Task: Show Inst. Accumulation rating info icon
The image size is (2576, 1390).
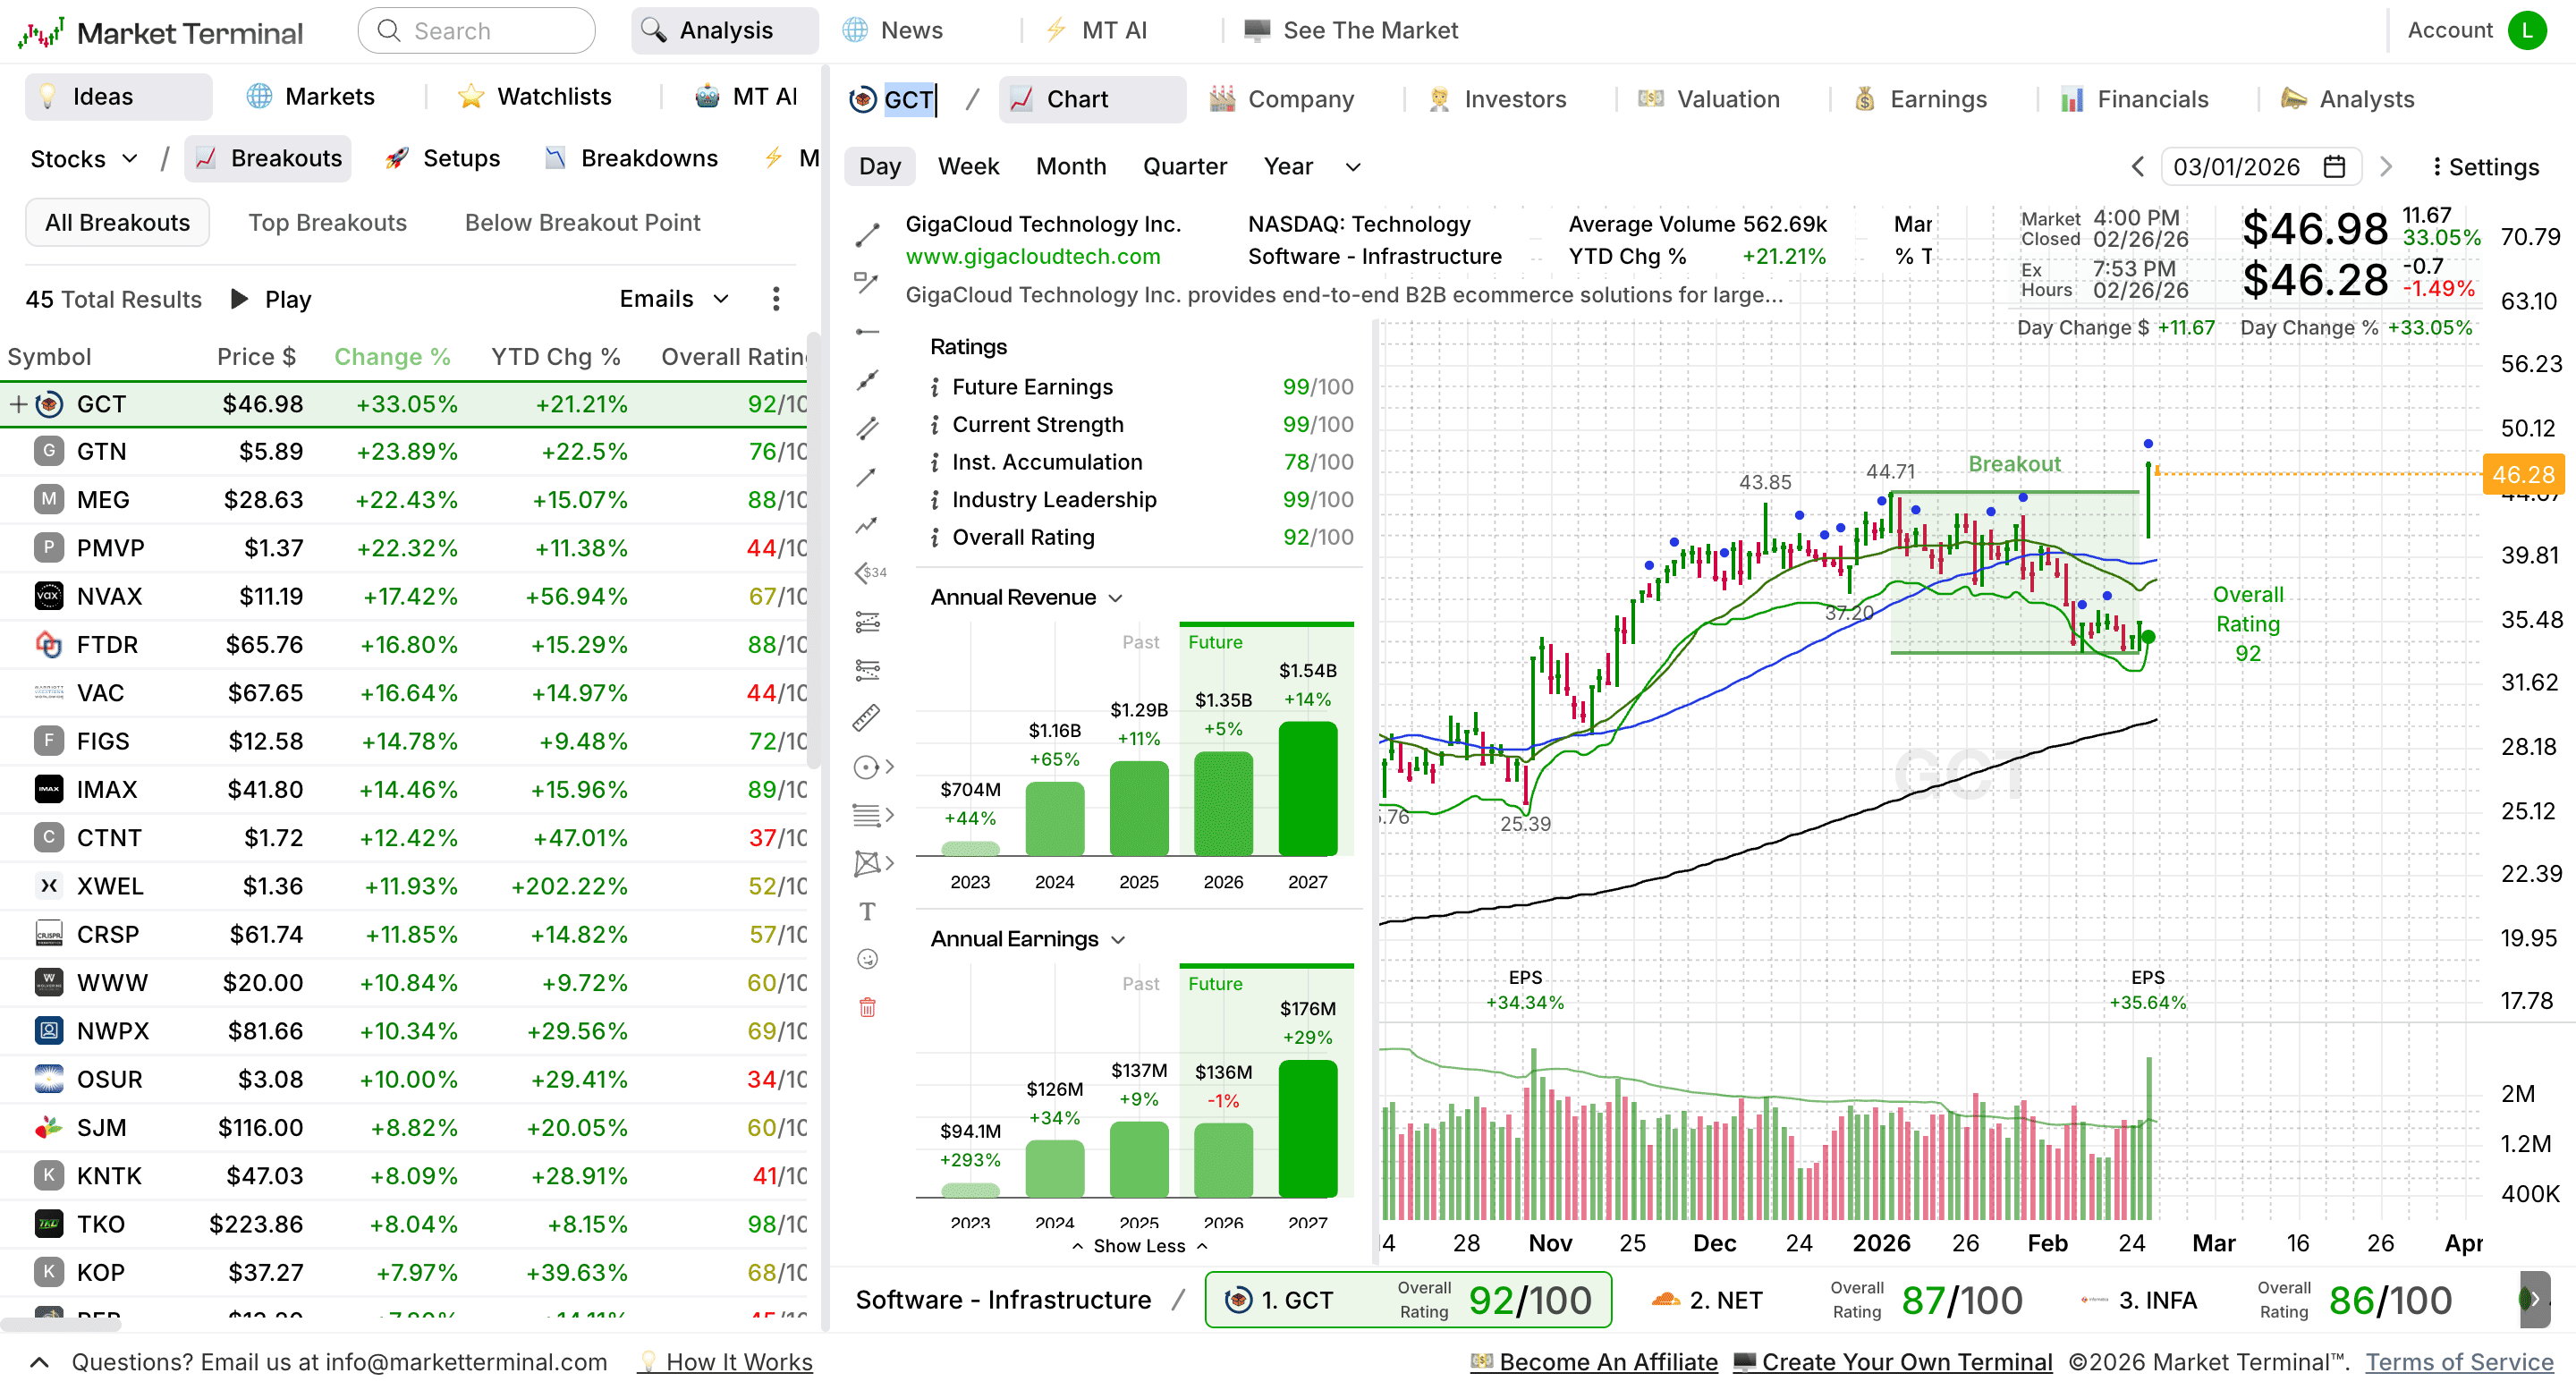Action: [x=934, y=462]
